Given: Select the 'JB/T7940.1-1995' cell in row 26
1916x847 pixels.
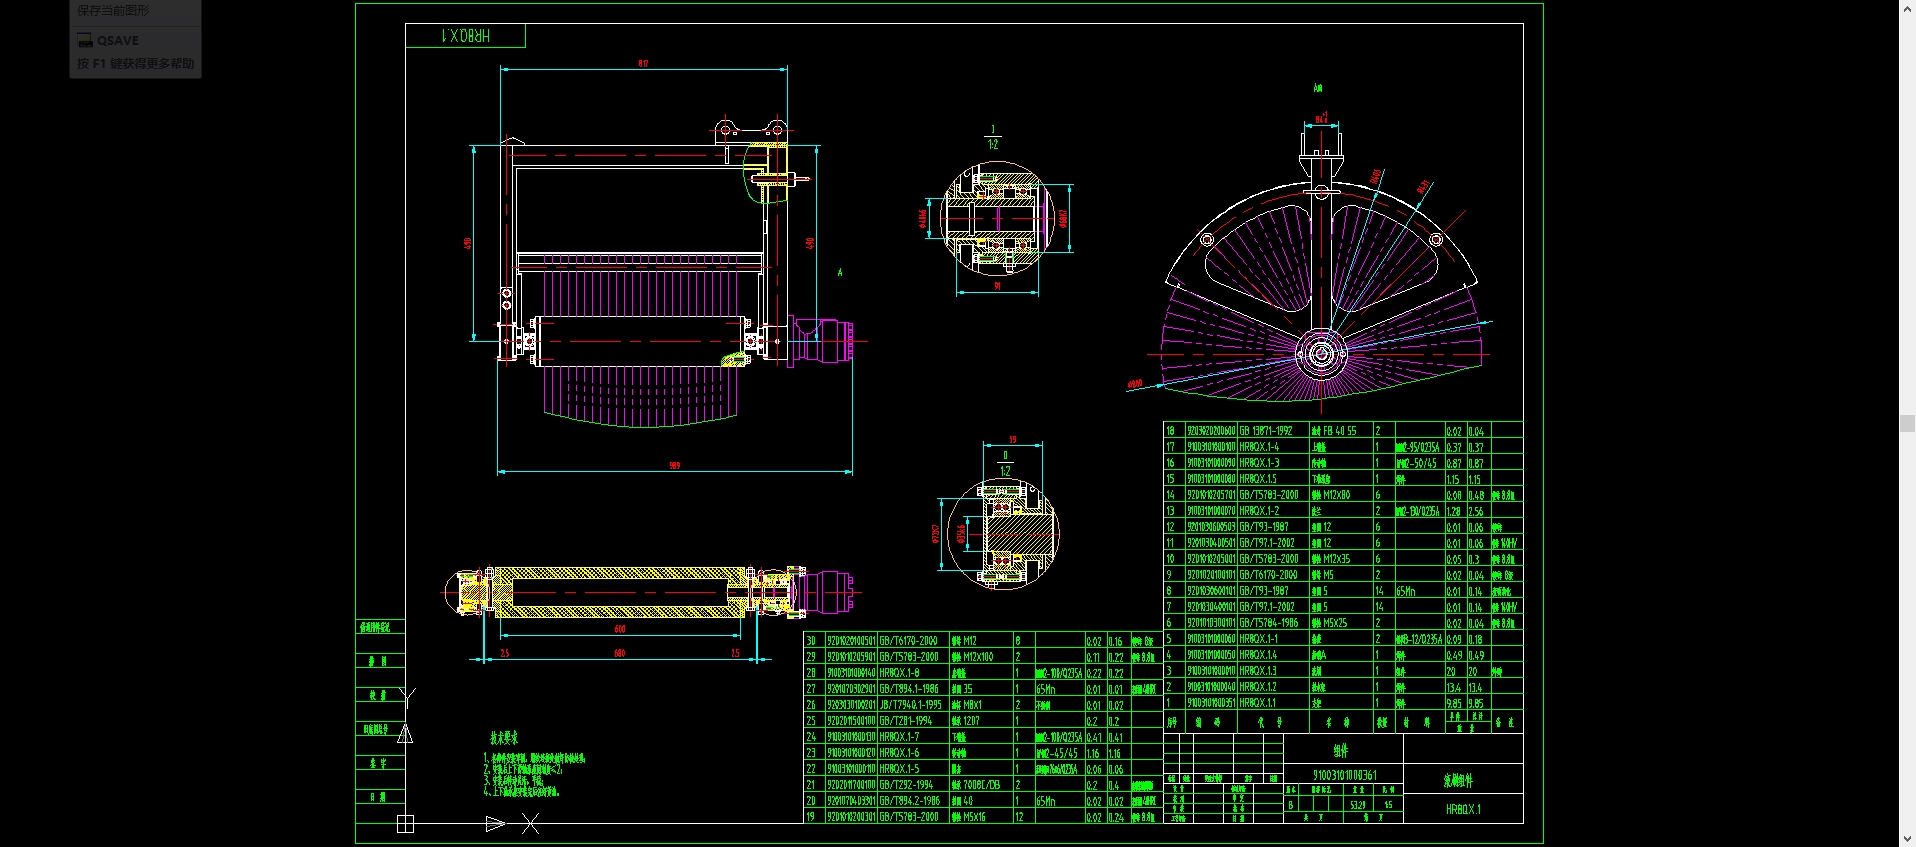Looking at the screenshot, I should tap(913, 705).
